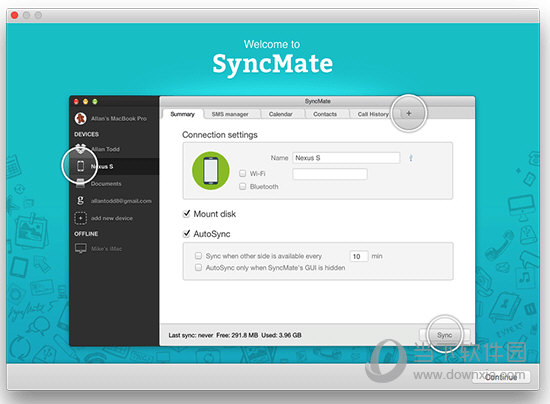Click the Sync button

pyautogui.click(x=444, y=335)
